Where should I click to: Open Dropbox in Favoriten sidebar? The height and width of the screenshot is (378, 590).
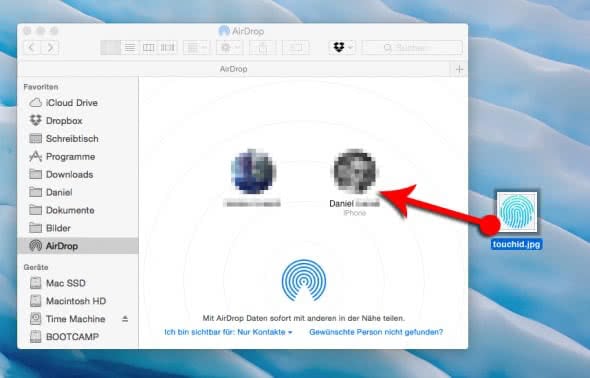tap(78, 121)
